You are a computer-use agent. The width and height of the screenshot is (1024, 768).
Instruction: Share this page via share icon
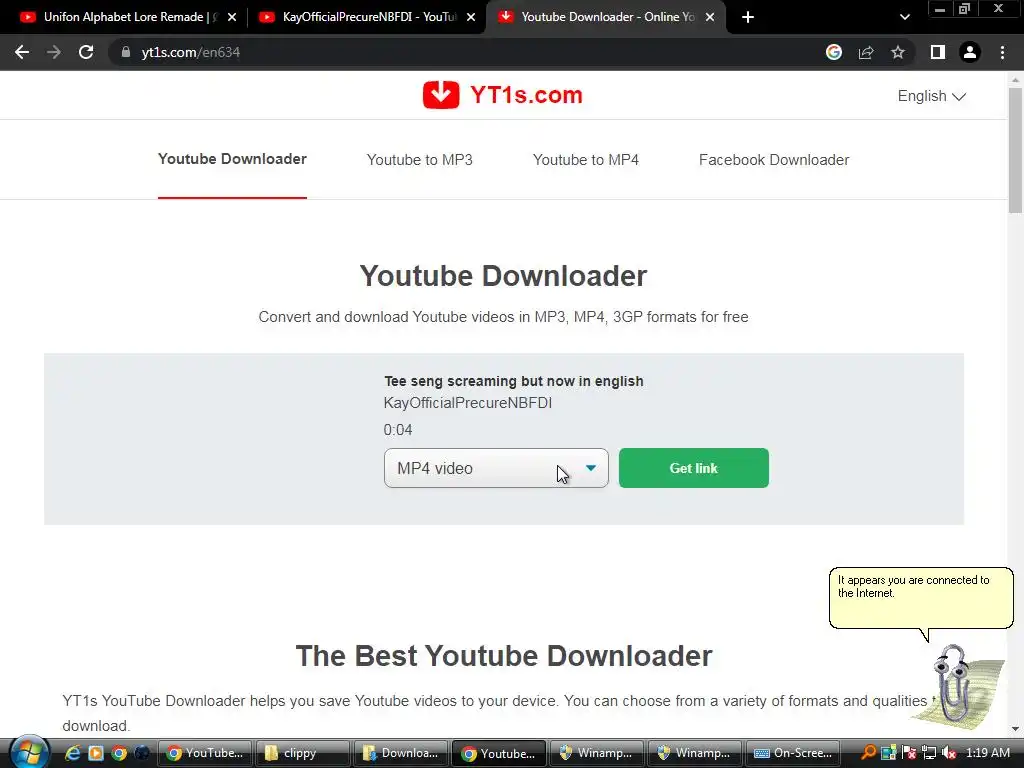pos(866,52)
